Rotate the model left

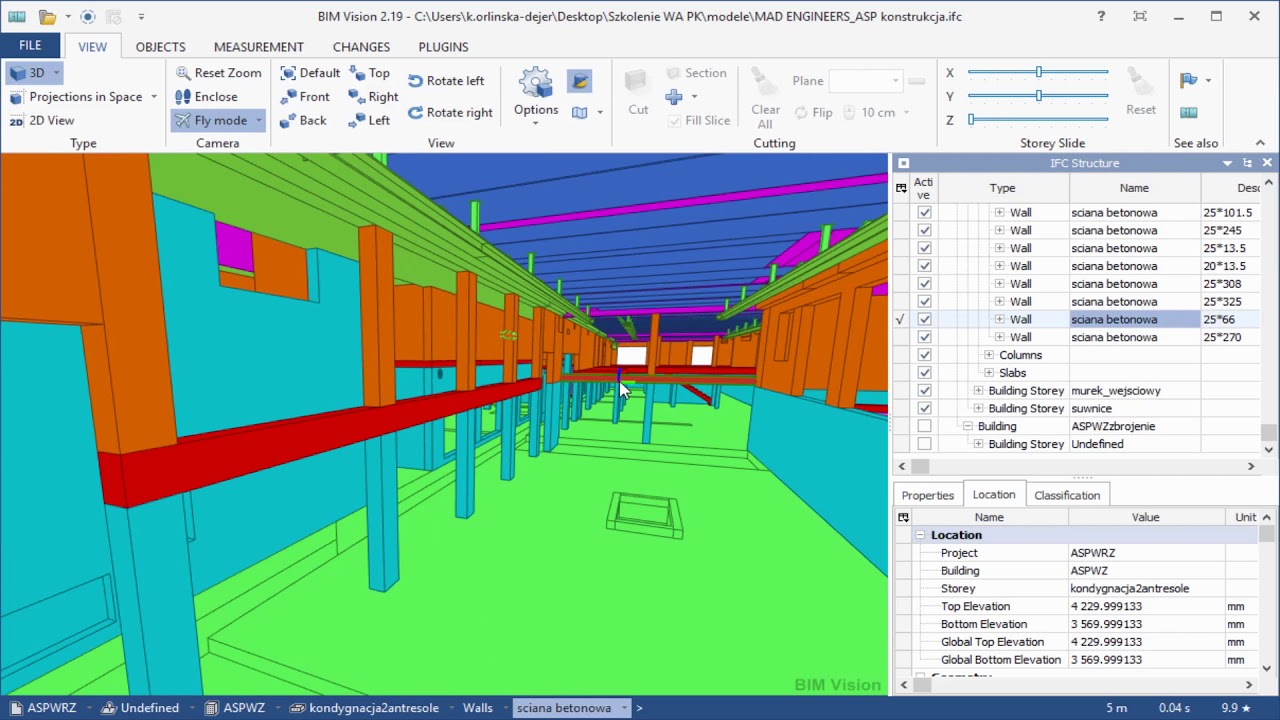tap(446, 81)
